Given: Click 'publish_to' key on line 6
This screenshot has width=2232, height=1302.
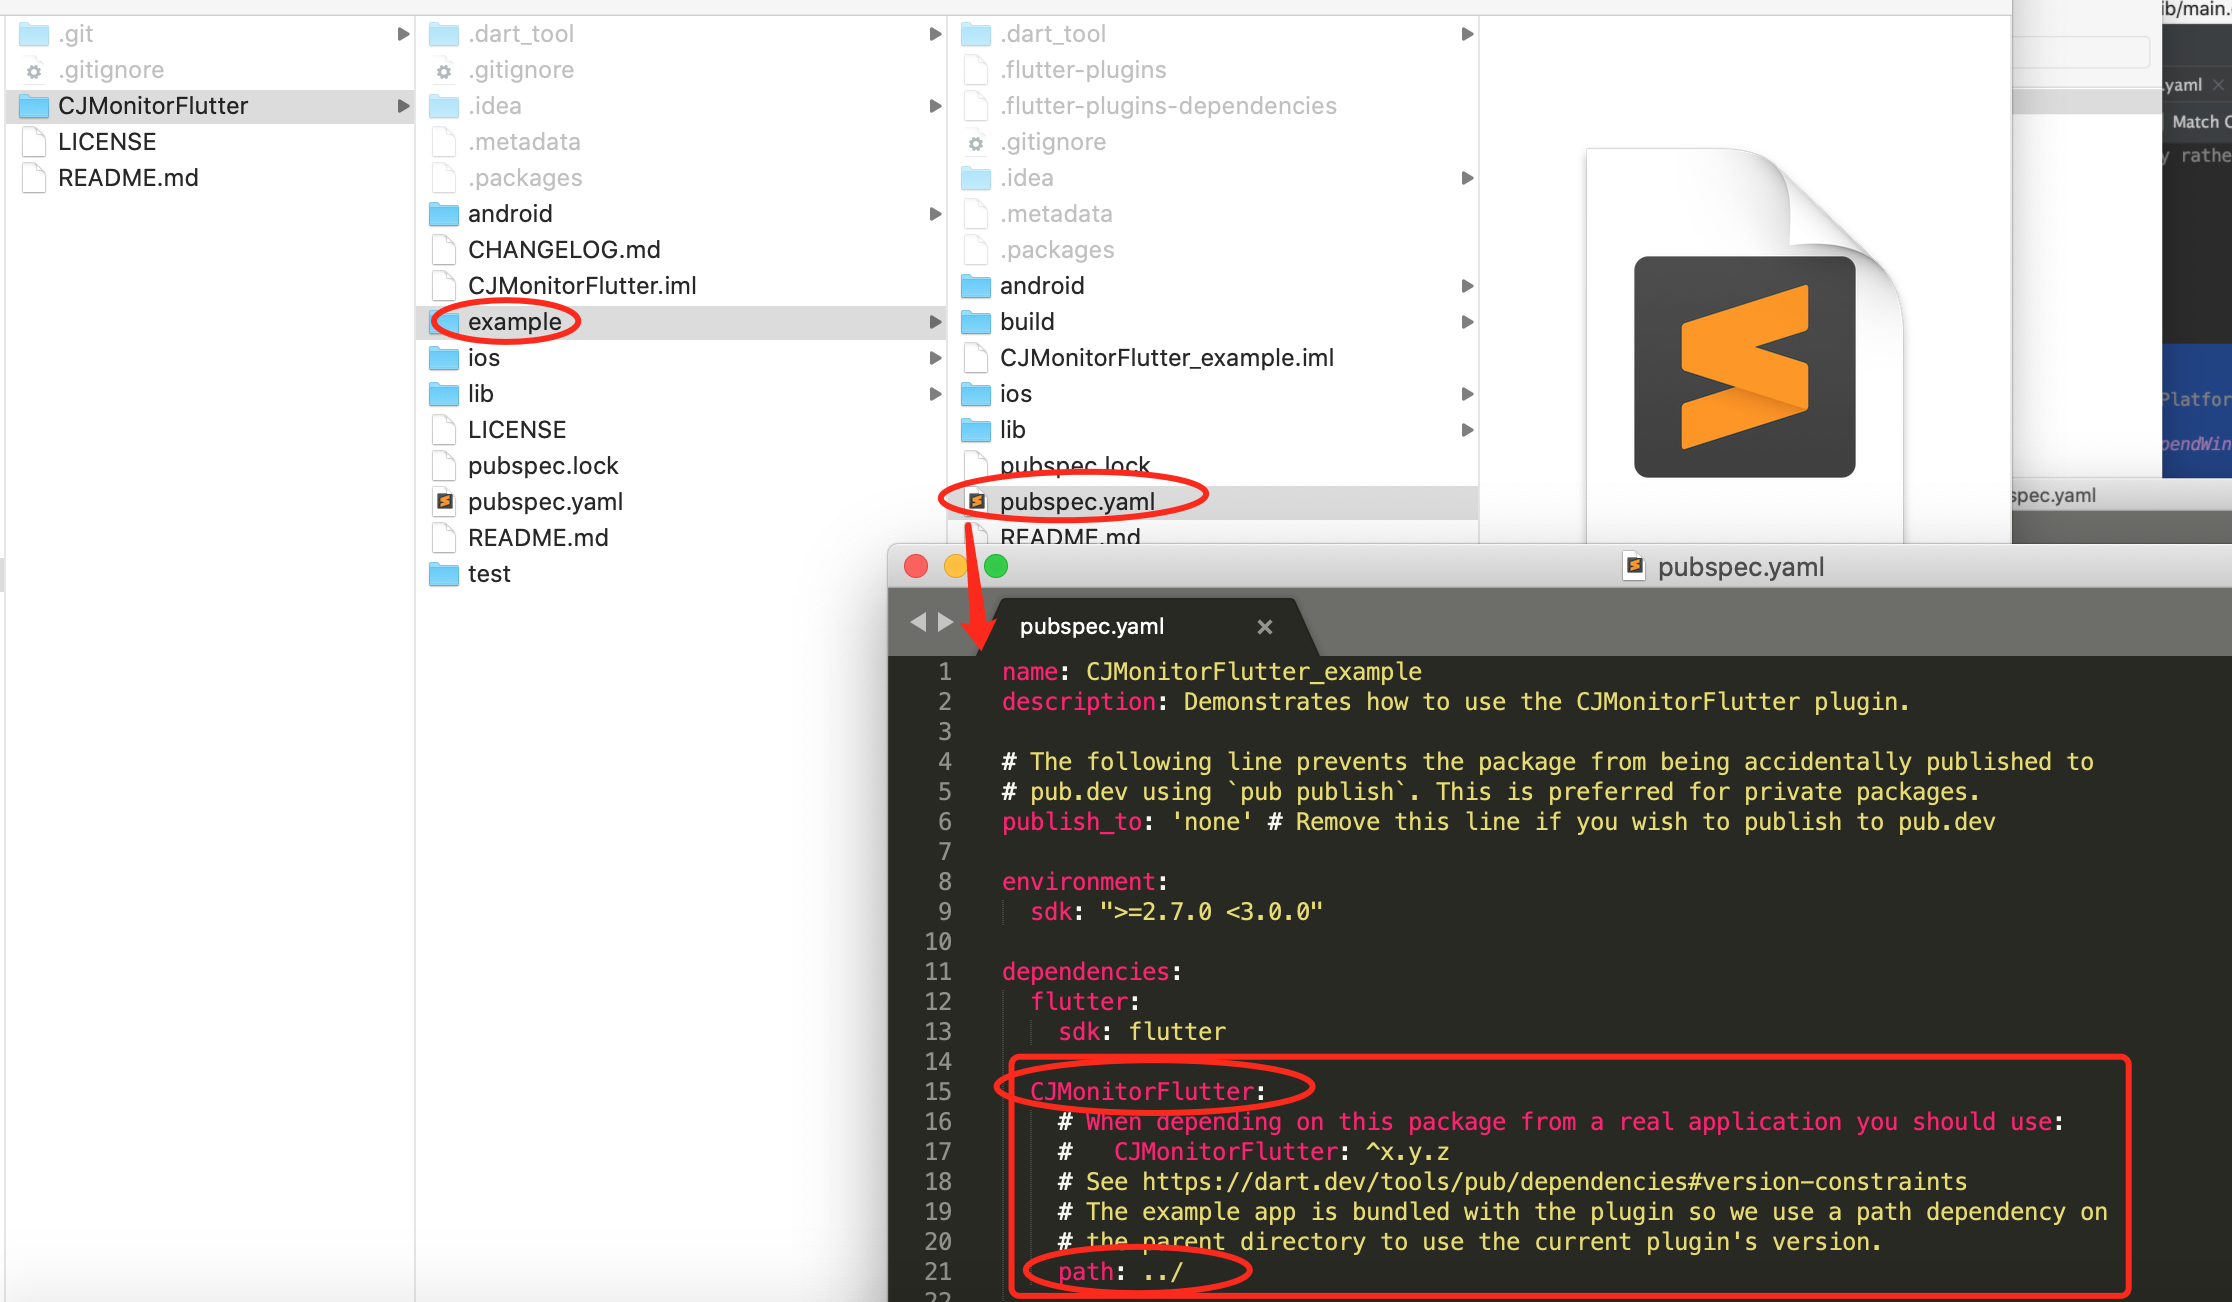Looking at the screenshot, I should [1072, 822].
